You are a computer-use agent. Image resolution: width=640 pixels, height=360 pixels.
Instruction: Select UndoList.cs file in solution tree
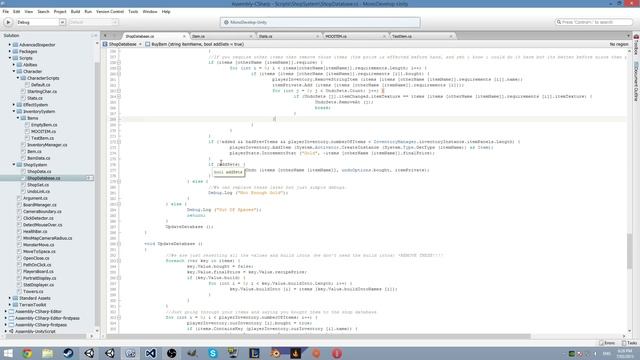[x=38, y=191]
